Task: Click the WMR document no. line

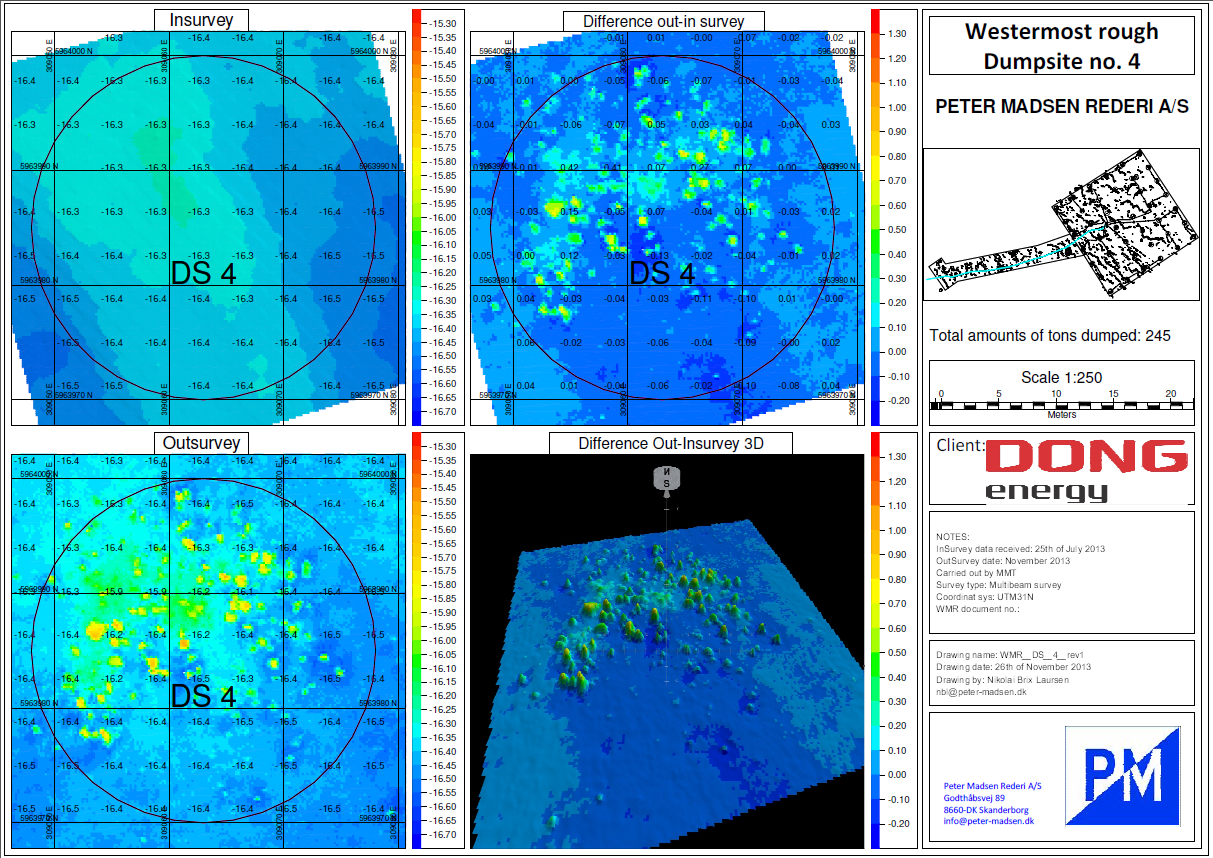Action: [x=976, y=609]
